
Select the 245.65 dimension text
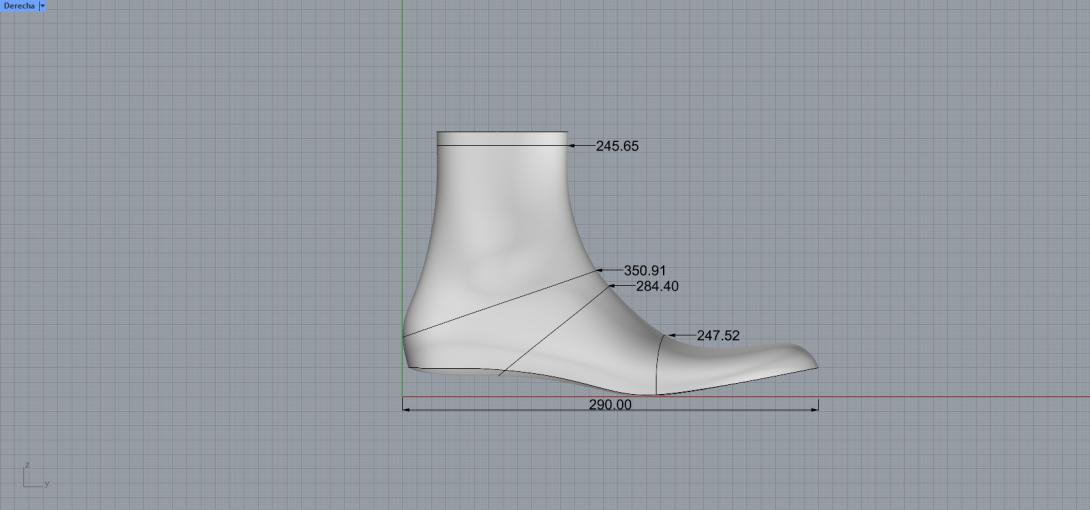click(617, 146)
